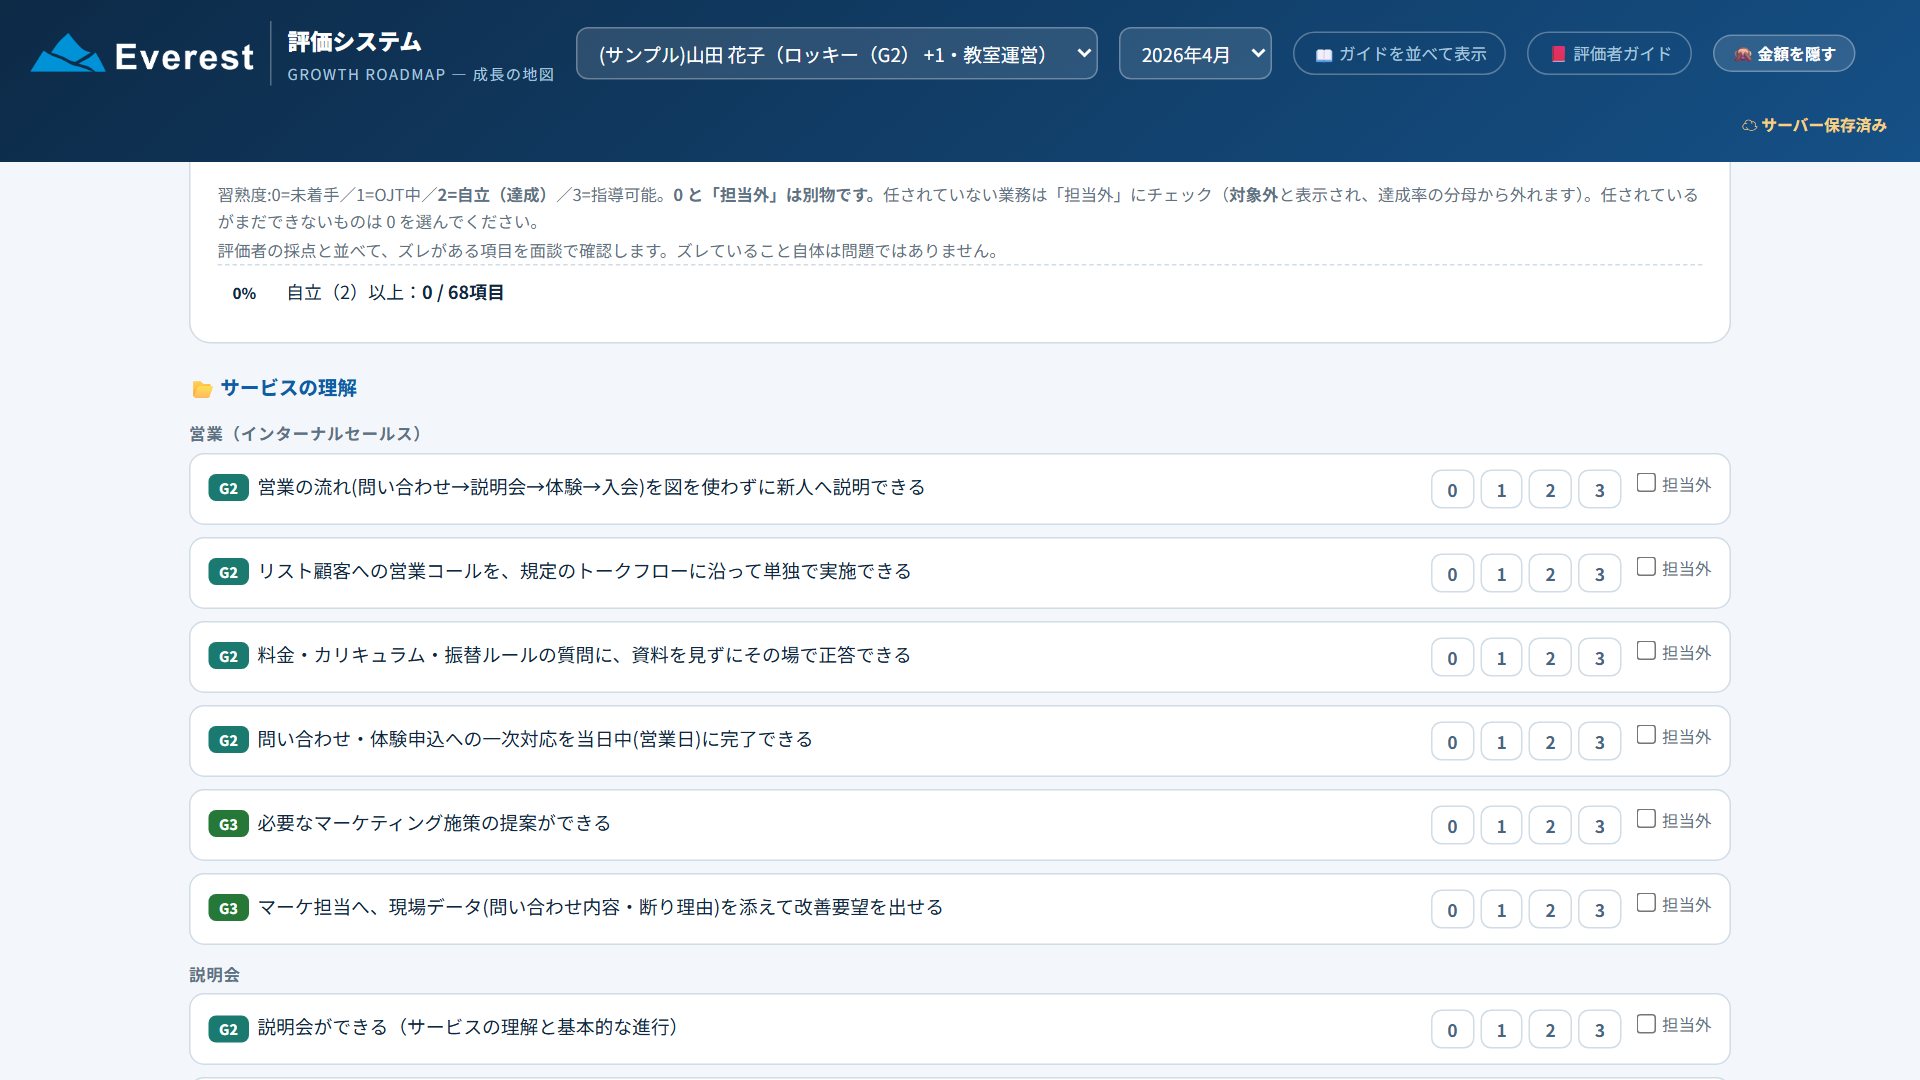Viewport: 1920px width, 1080px height.
Task: Check 担当外 for 営業の流れ item
Action: click(x=1646, y=483)
